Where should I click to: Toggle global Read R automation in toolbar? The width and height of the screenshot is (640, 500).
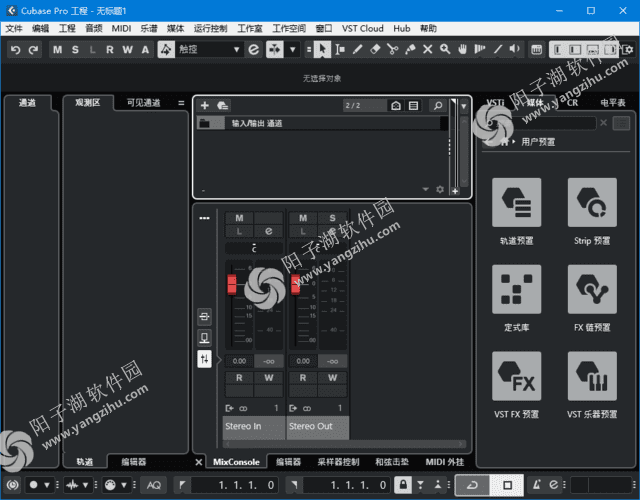[110, 49]
